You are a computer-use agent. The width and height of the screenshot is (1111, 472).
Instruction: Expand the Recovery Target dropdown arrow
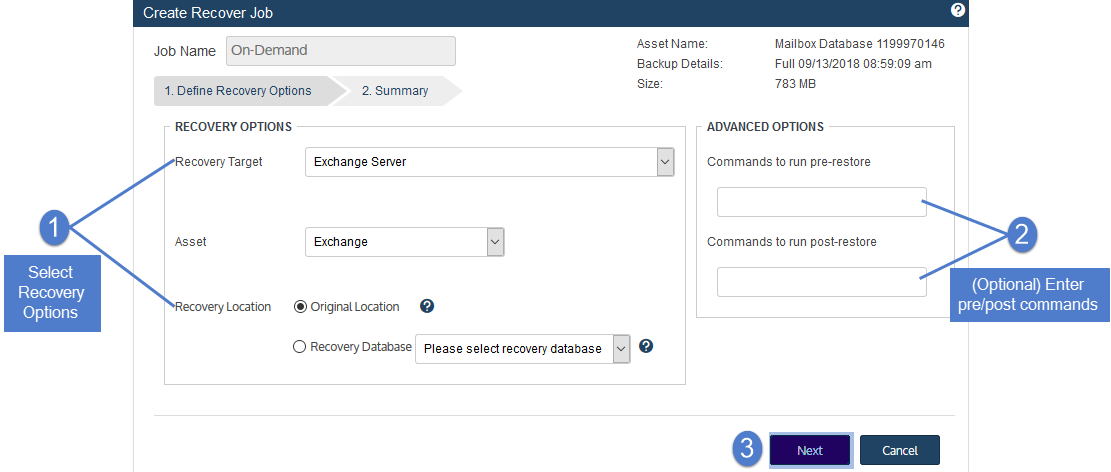(665, 162)
